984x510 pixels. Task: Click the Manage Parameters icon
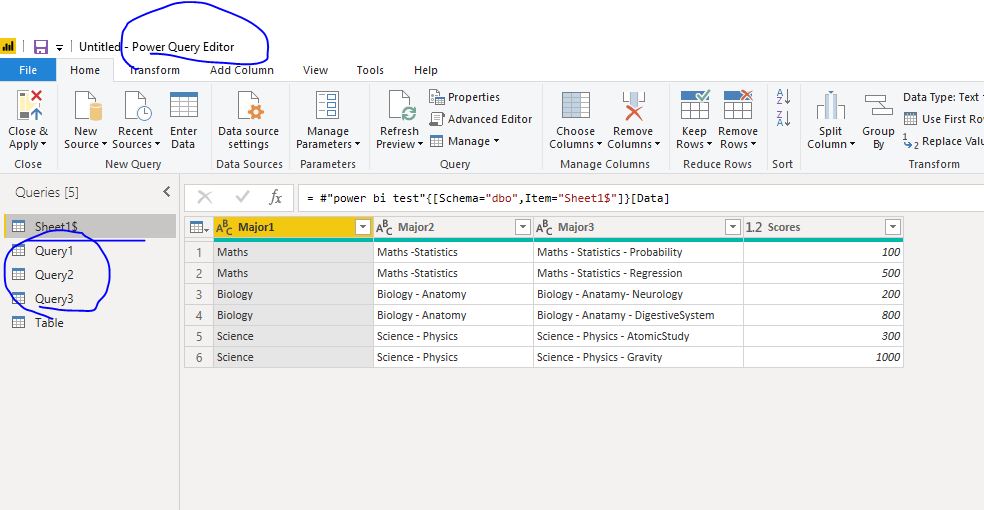click(x=327, y=105)
